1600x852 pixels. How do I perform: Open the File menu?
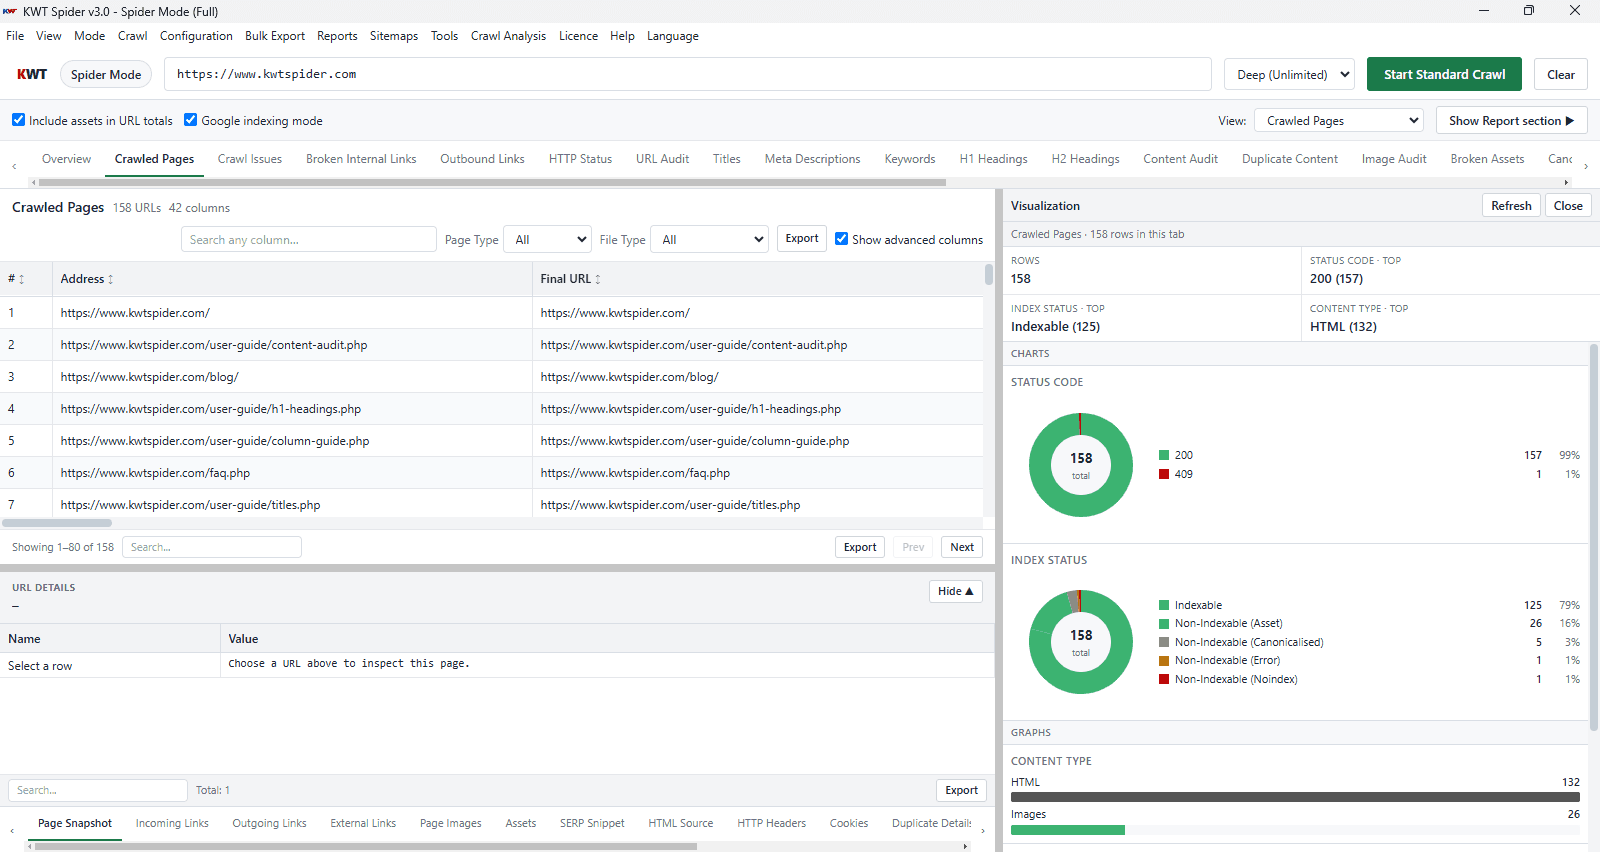pos(15,36)
